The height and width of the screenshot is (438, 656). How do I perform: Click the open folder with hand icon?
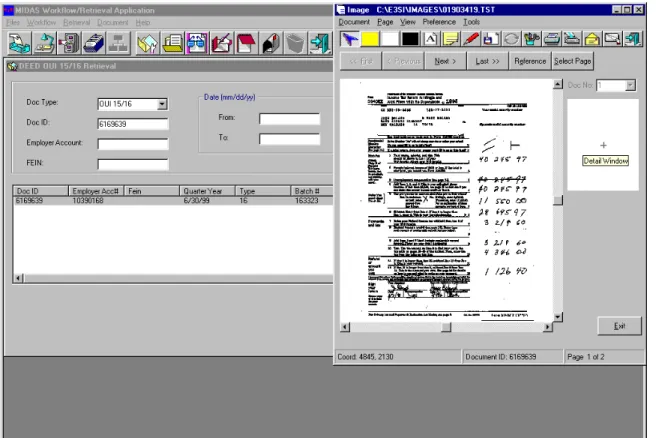tap(148, 44)
